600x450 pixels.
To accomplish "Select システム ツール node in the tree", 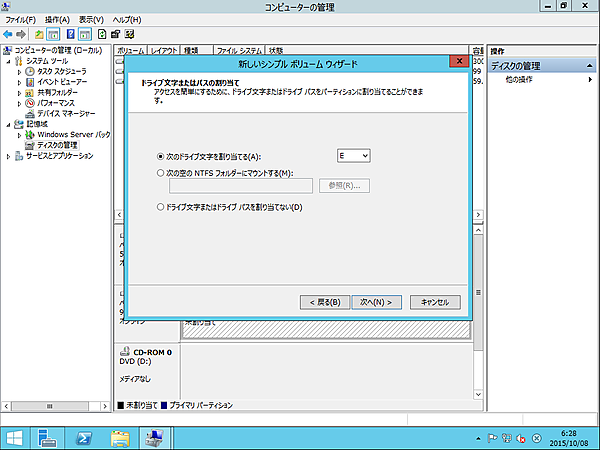I will [x=47, y=61].
